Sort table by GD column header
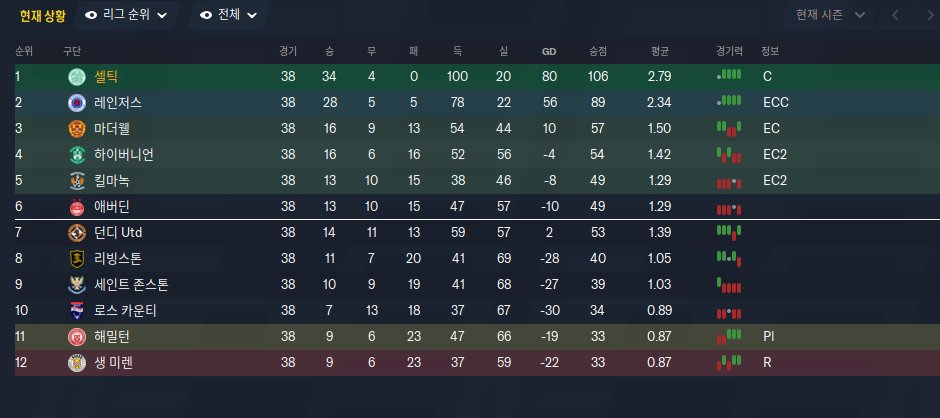940x418 pixels. 549,51
